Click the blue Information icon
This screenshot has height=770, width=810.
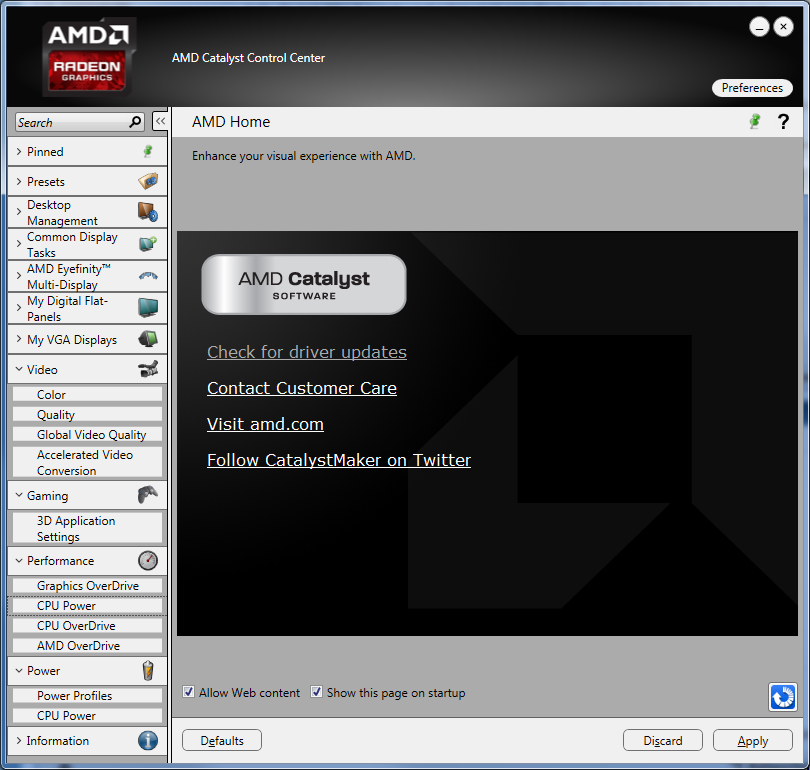pyautogui.click(x=148, y=740)
